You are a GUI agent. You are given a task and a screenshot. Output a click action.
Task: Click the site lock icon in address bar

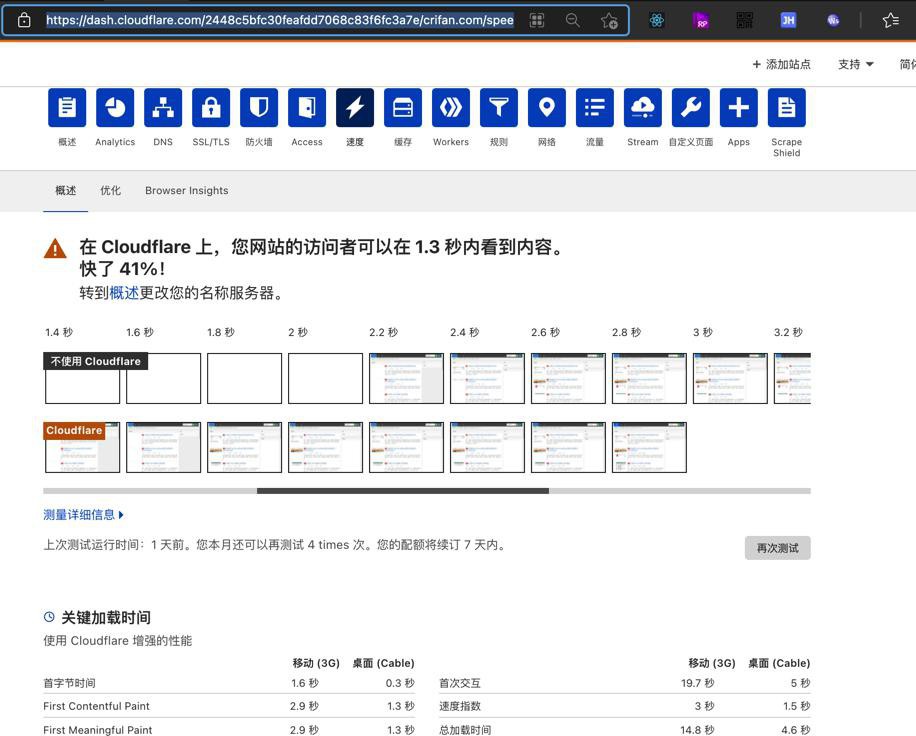(24, 20)
